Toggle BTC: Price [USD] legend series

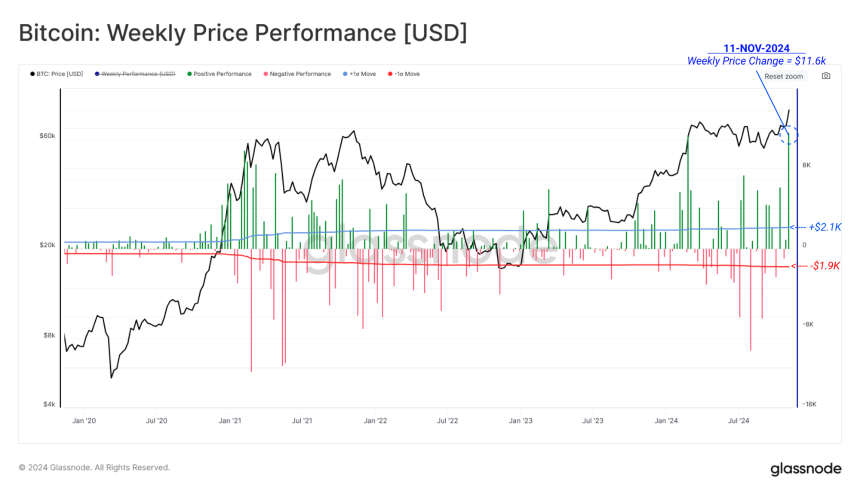56,73
